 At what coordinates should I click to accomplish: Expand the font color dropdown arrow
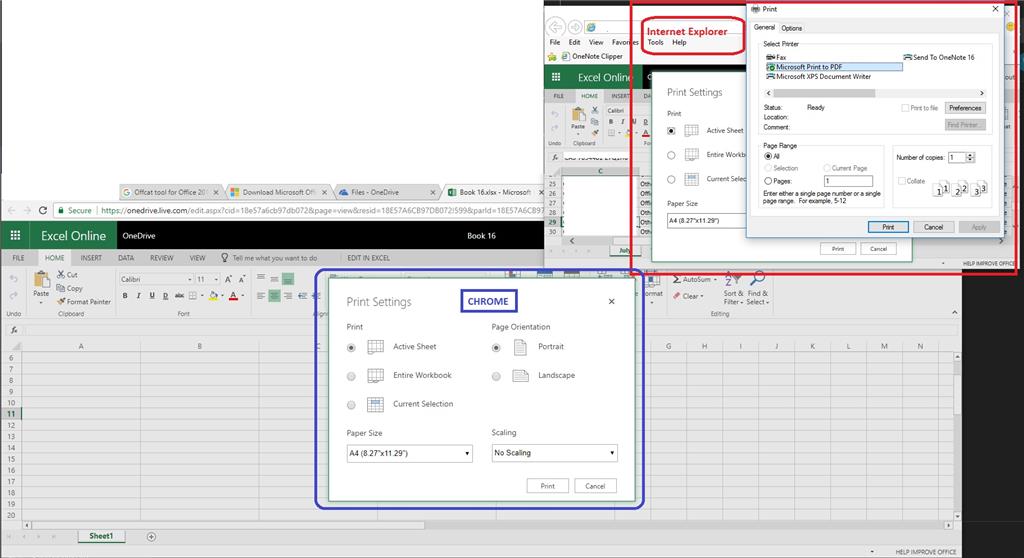tap(242, 296)
